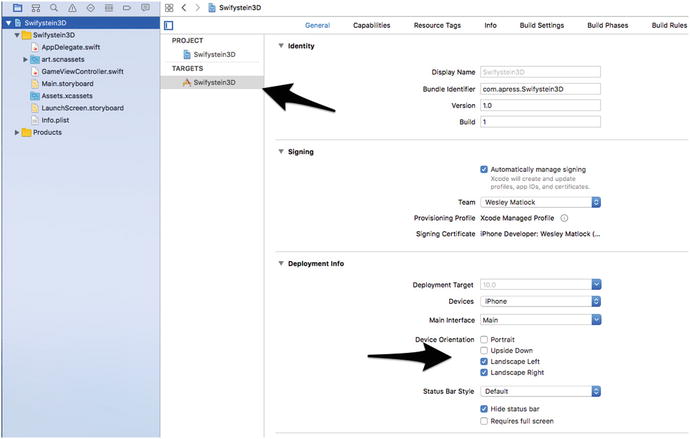Click the Version field
The height and width of the screenshot is (439, 690).
tap(540, 106)
